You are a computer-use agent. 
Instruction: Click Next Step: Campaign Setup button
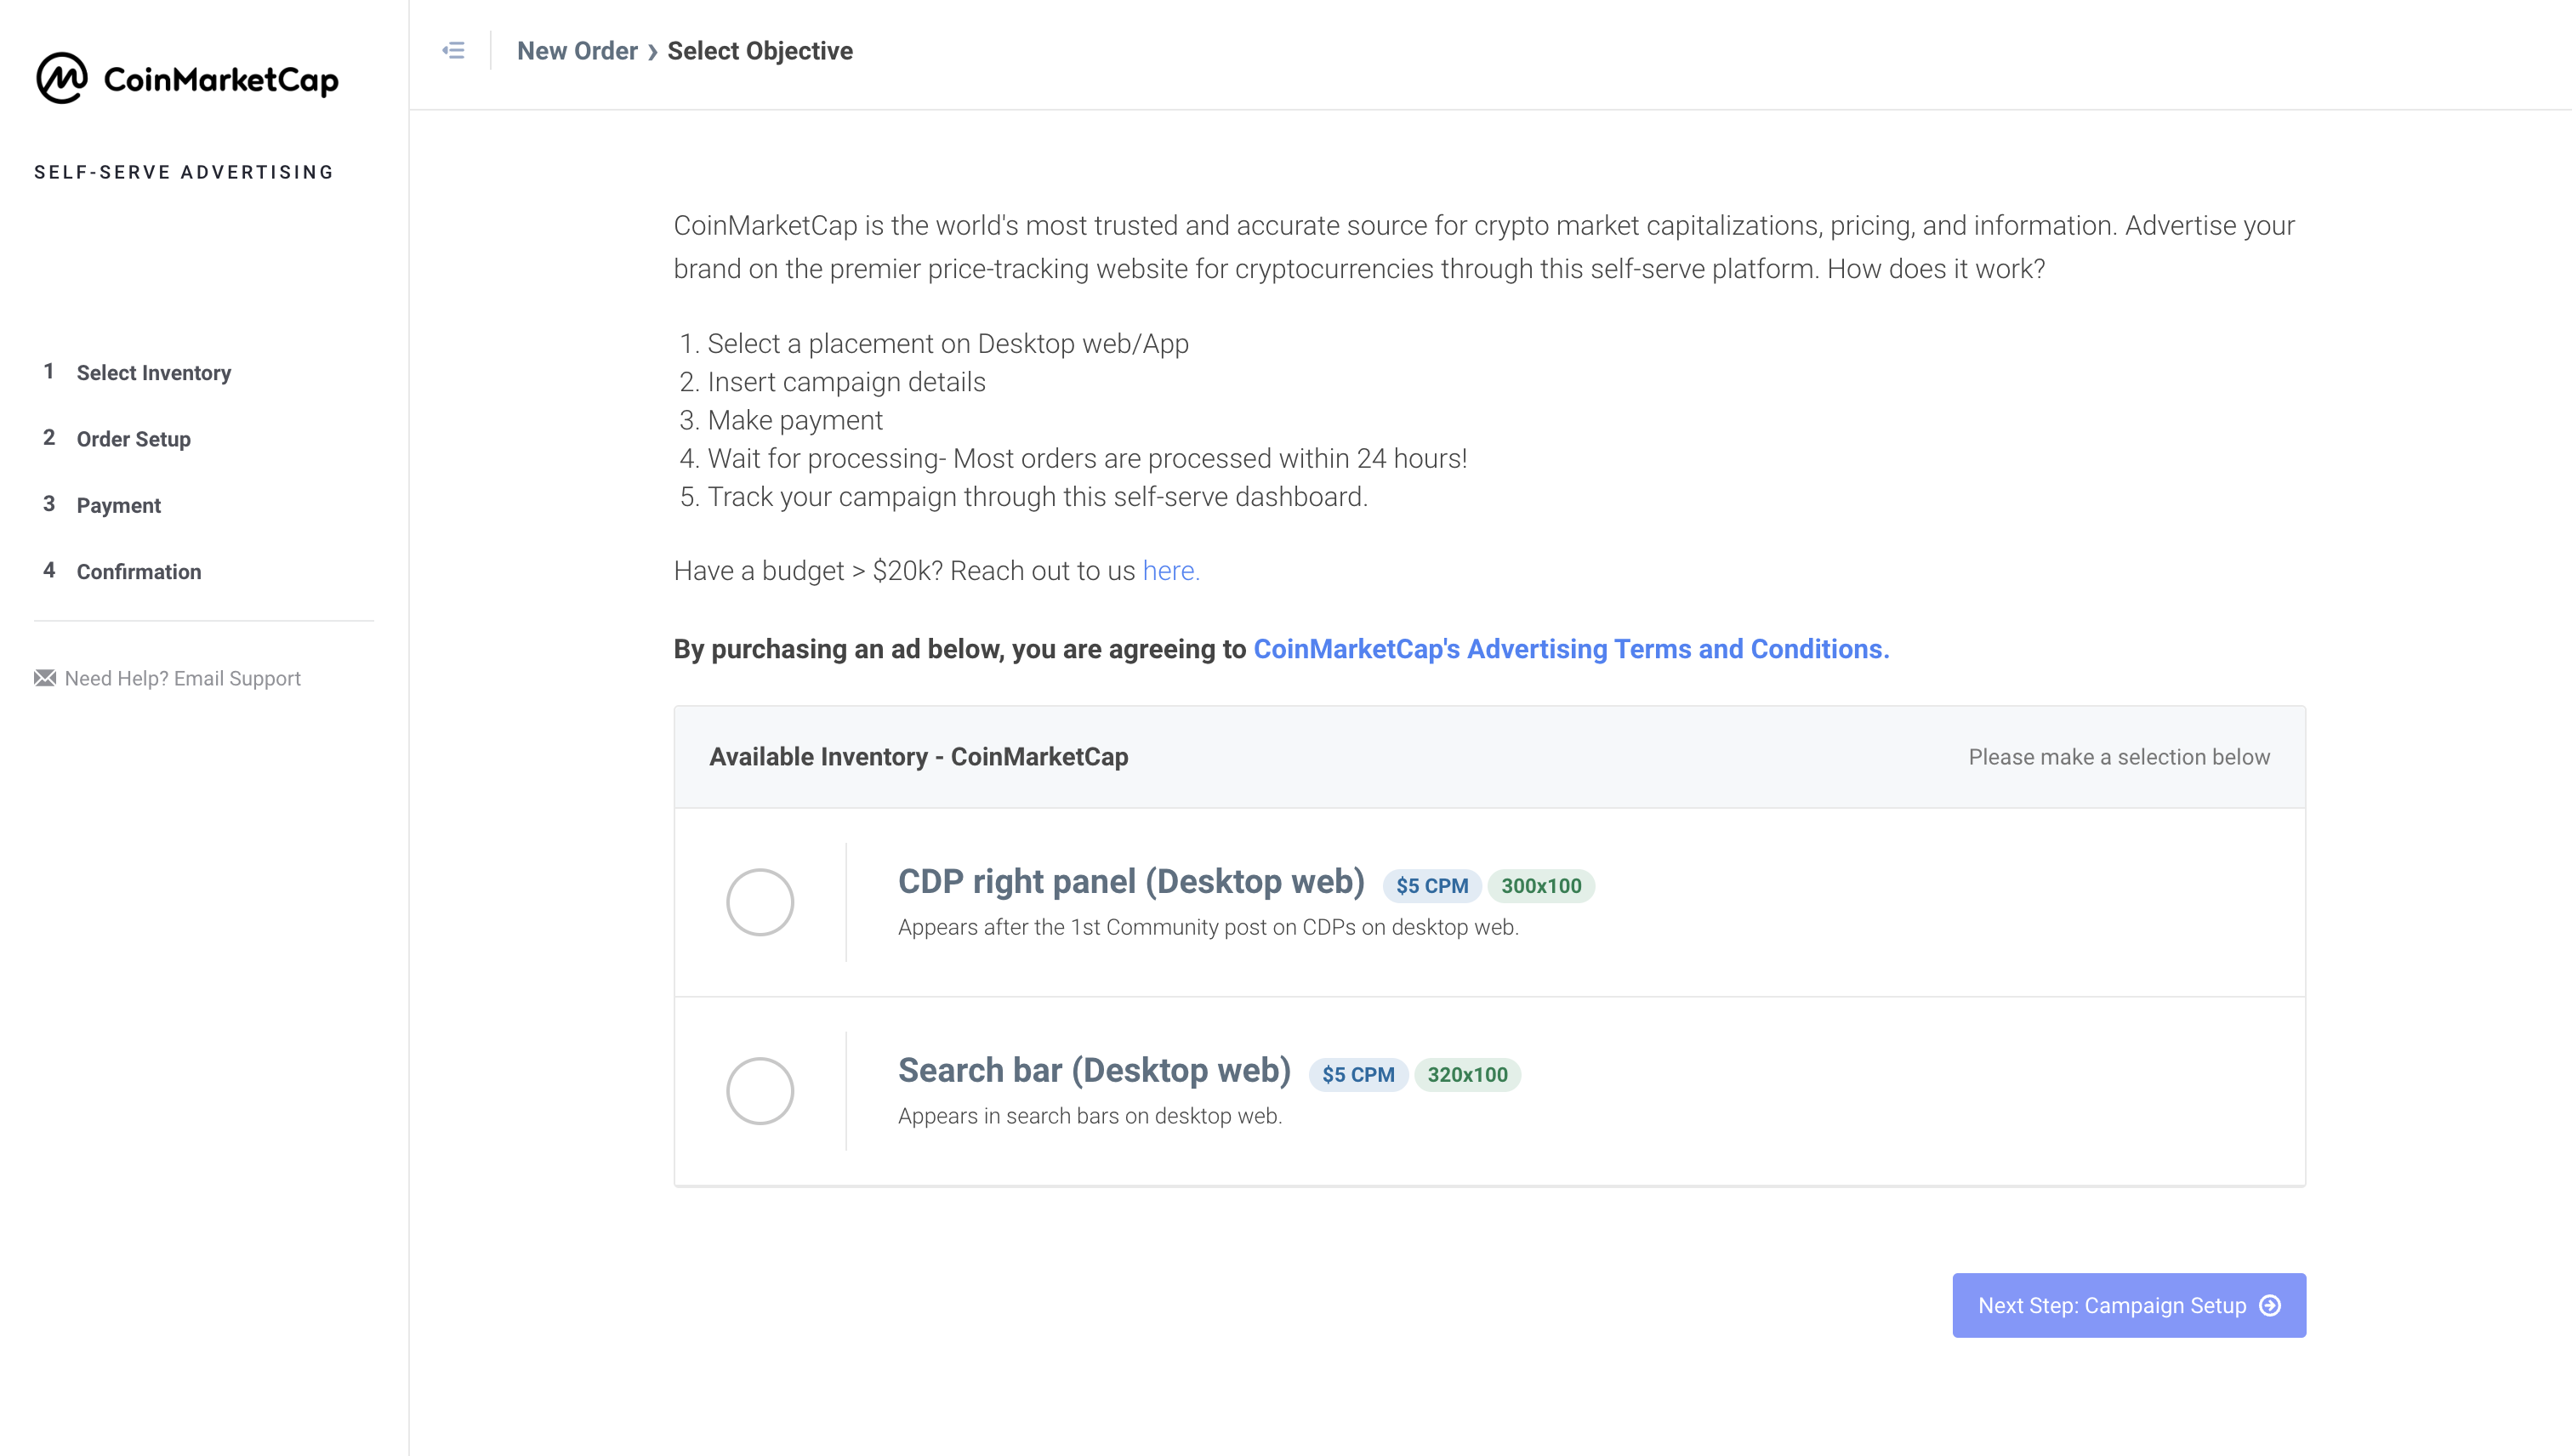[x=2129, y=1305]
